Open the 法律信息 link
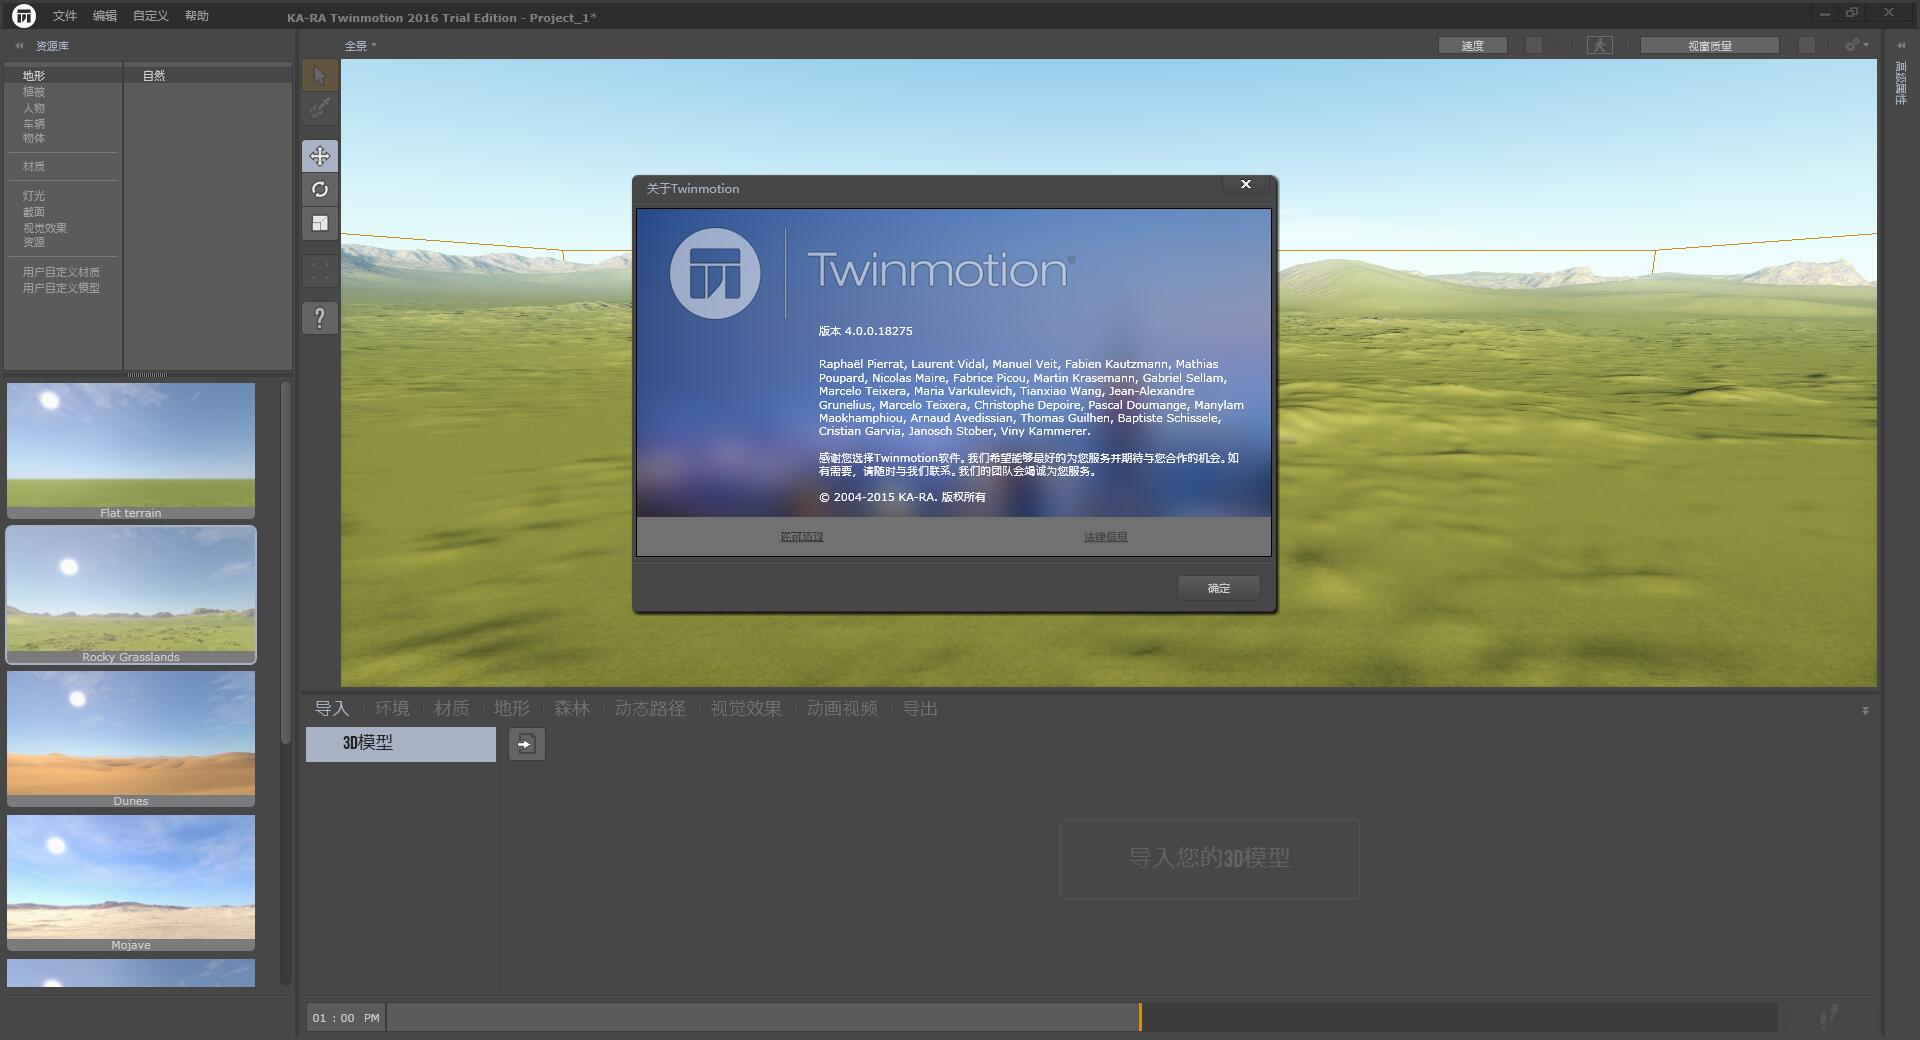The image size is (1920, 1040). pyautogui.click(x=1105, y=537)
